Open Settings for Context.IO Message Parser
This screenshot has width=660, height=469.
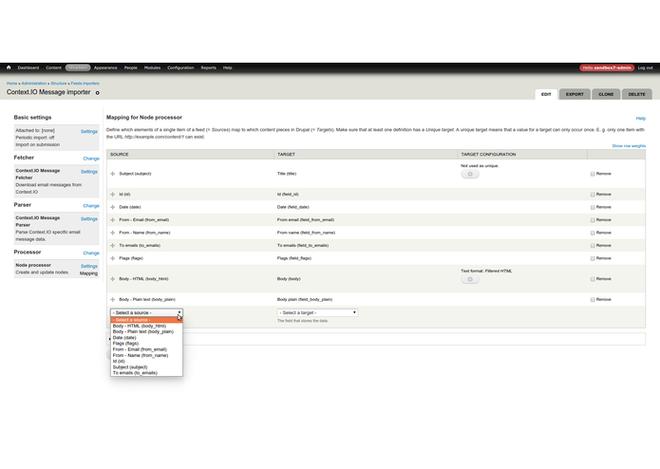tap(89, 219)
